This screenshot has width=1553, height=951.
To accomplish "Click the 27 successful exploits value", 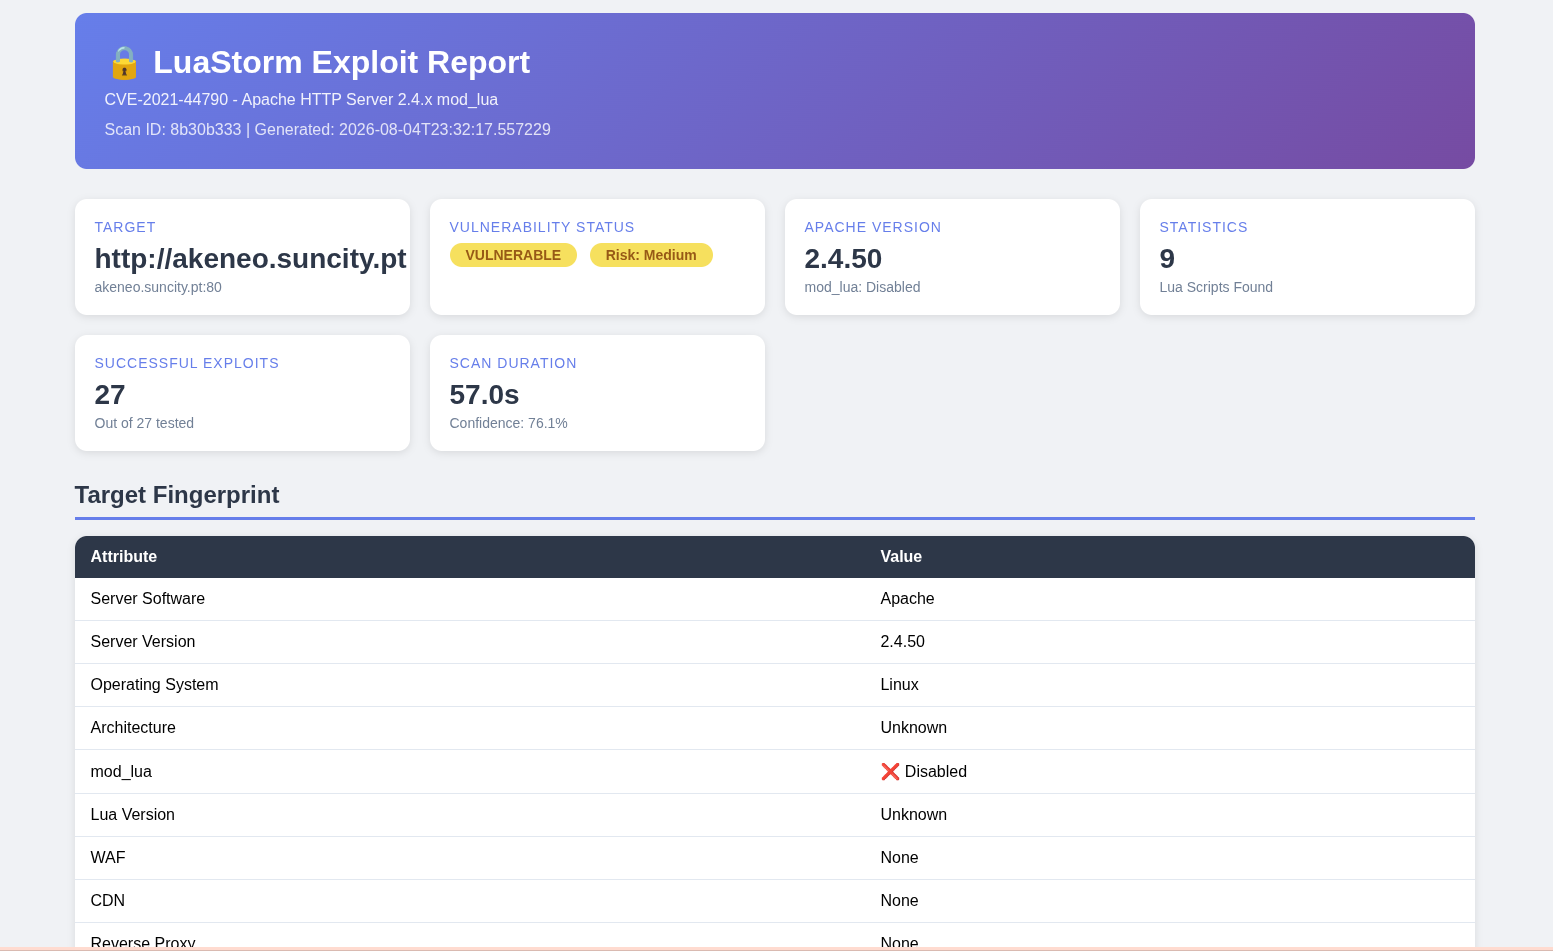I will pos(110,395).
